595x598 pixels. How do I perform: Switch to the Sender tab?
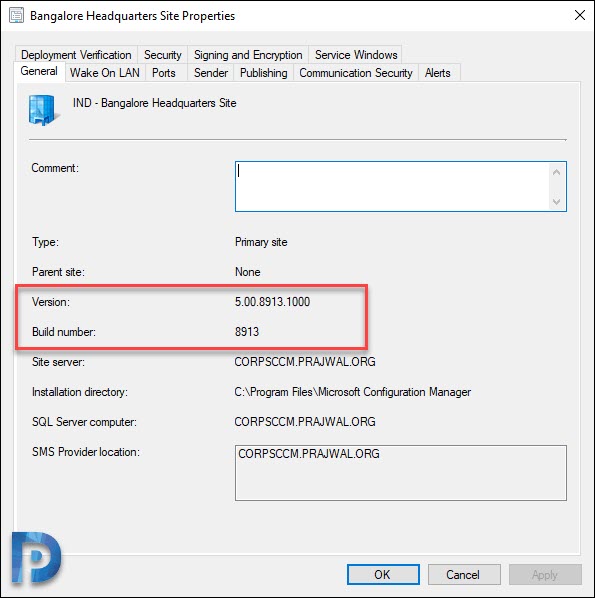[x=211, y=72]
